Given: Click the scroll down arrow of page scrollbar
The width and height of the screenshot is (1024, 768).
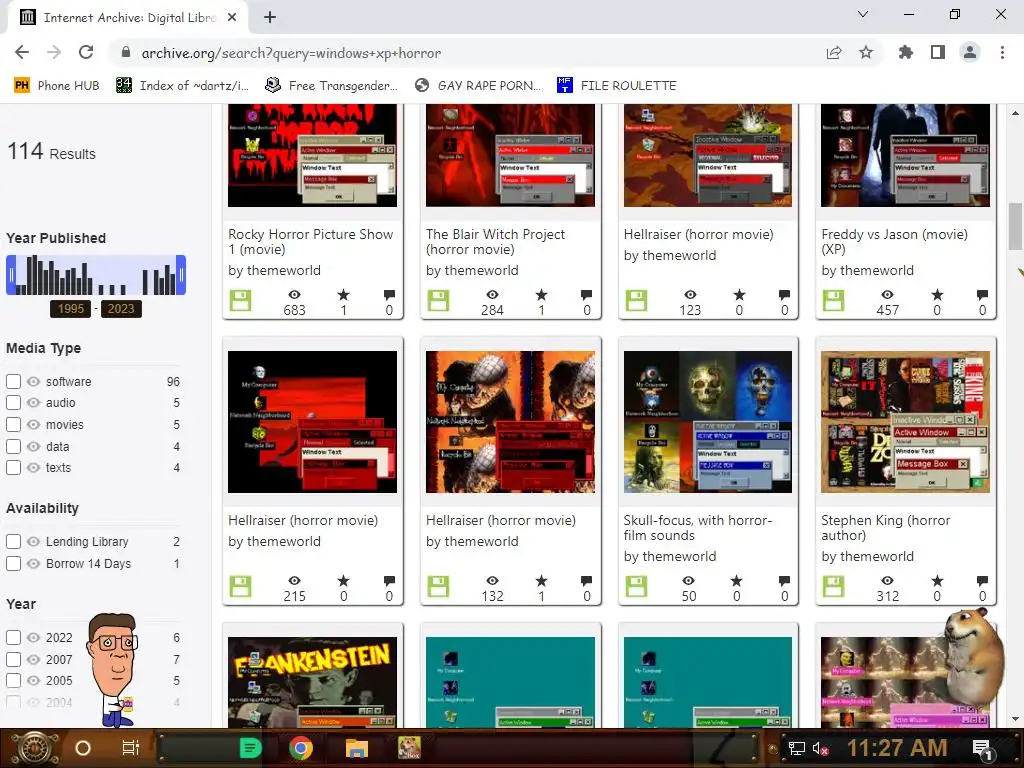Looking at the screenshot, I should click(1015, 719).
